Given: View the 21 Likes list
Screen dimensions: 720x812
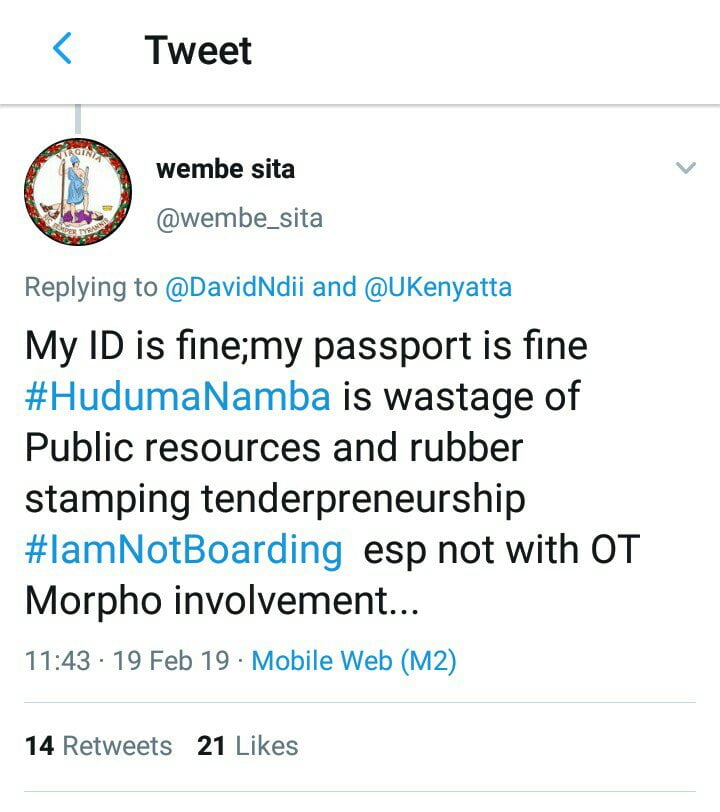Looking at the screenshot, I should [248, 746].
